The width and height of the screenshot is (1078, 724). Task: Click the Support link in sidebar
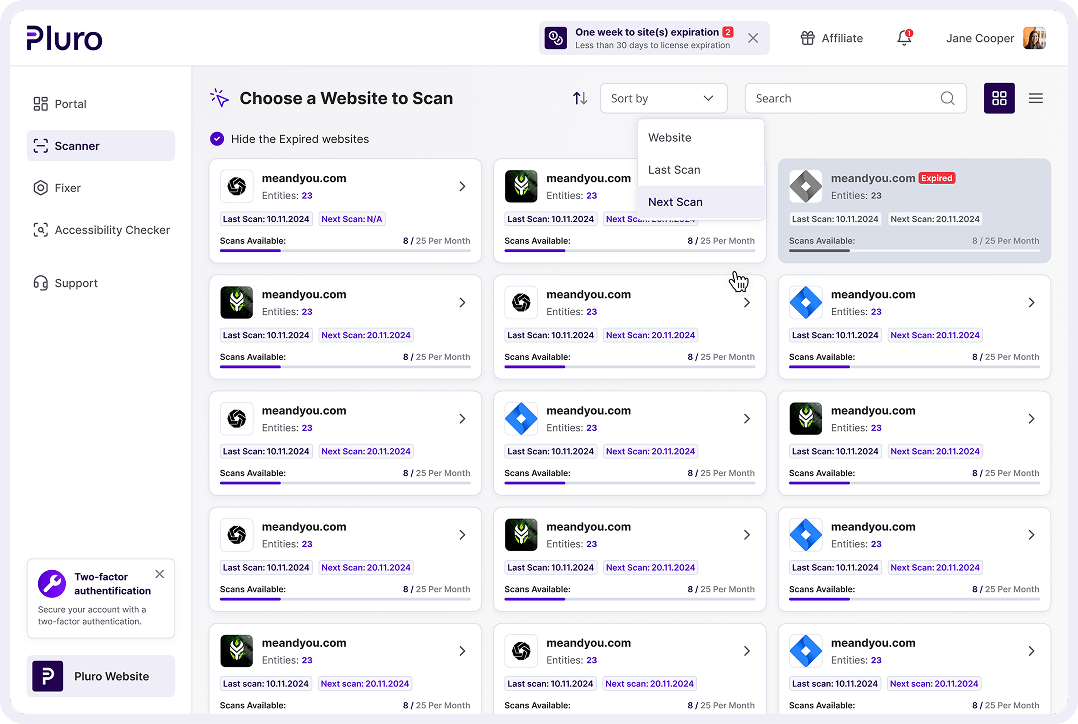[x=76, y=283]
